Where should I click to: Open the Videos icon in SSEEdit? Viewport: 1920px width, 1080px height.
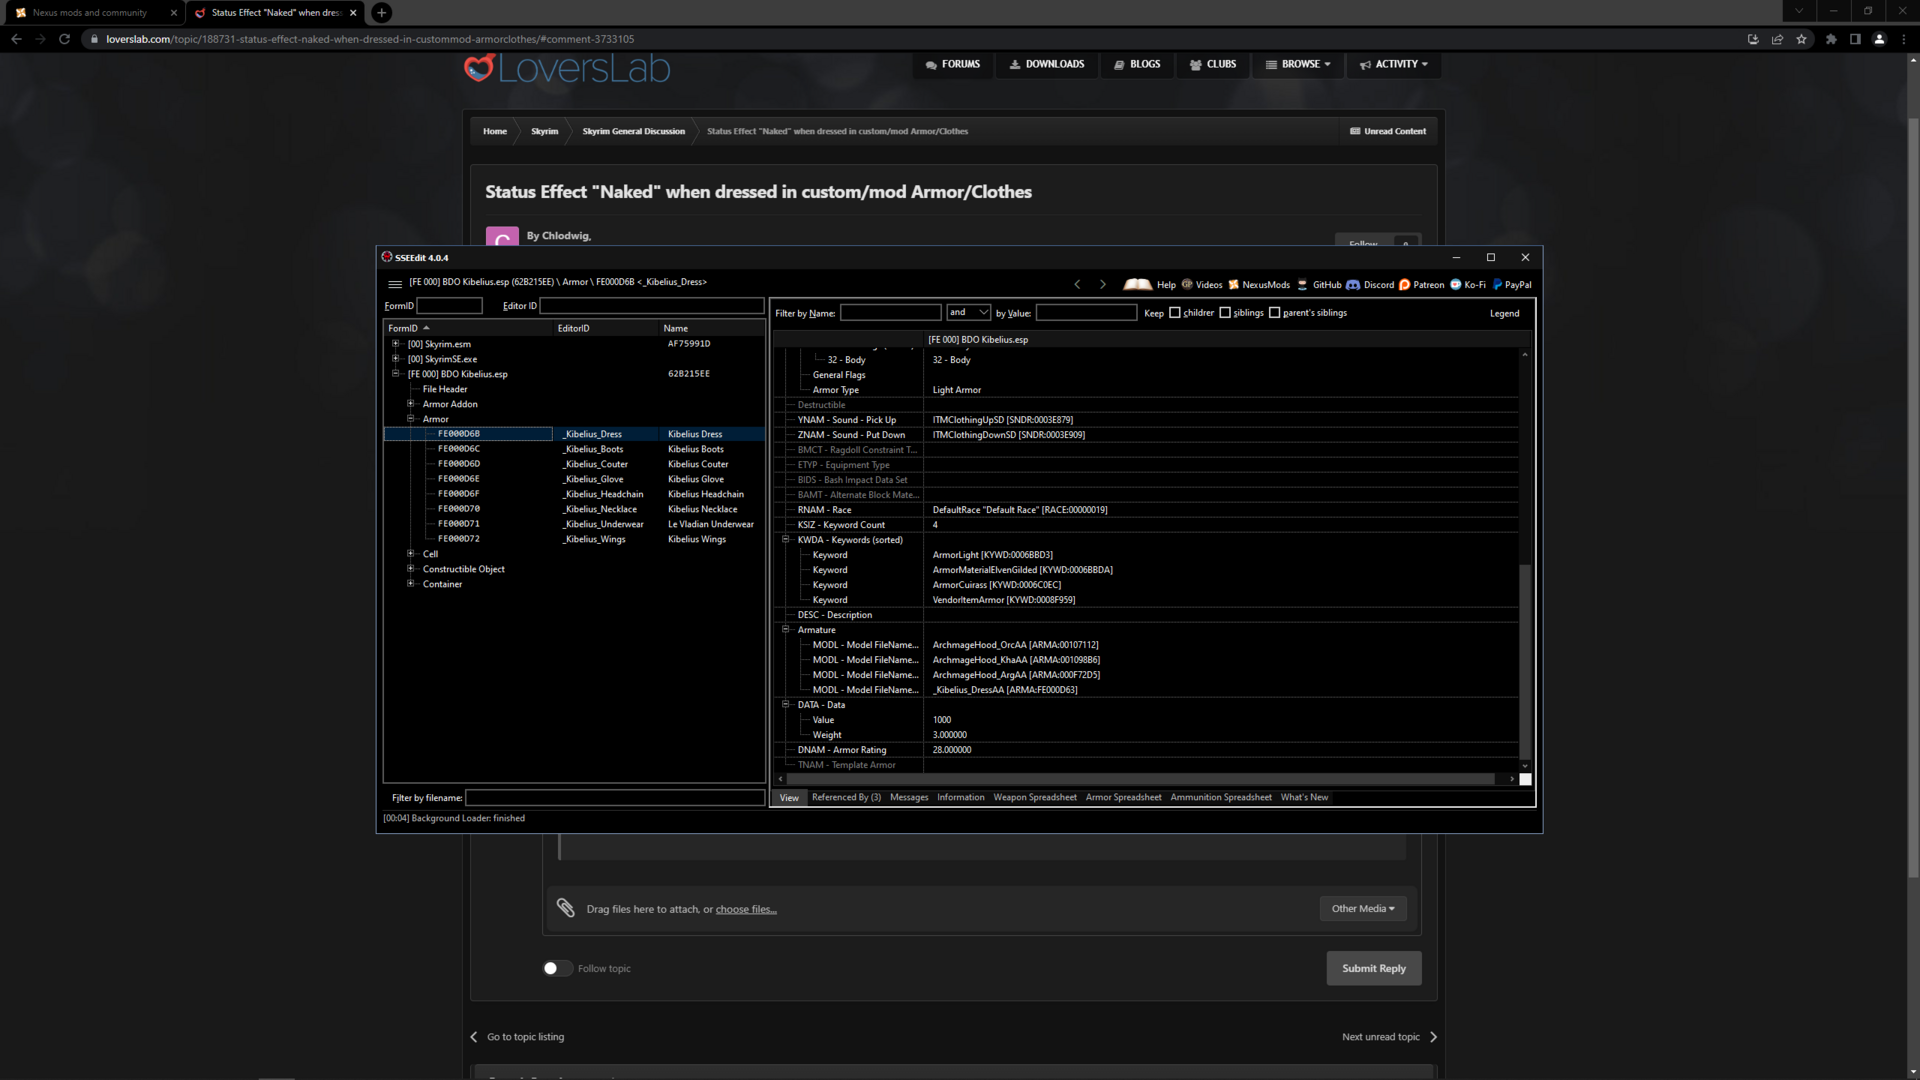point(1187,285)
